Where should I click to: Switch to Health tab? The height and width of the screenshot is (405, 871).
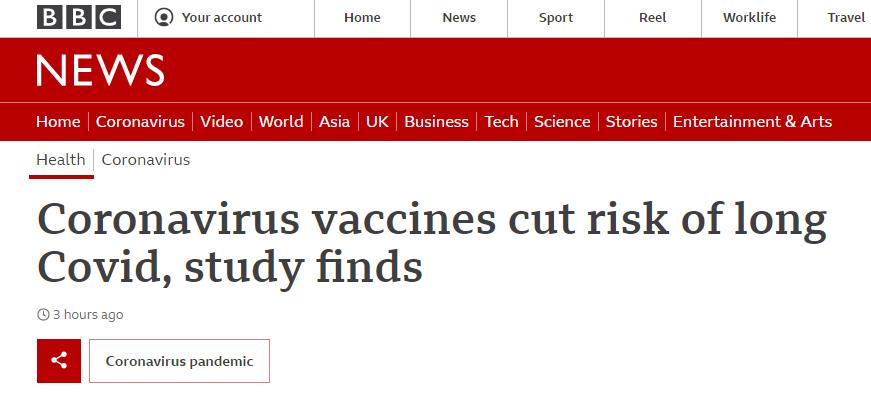61,160
